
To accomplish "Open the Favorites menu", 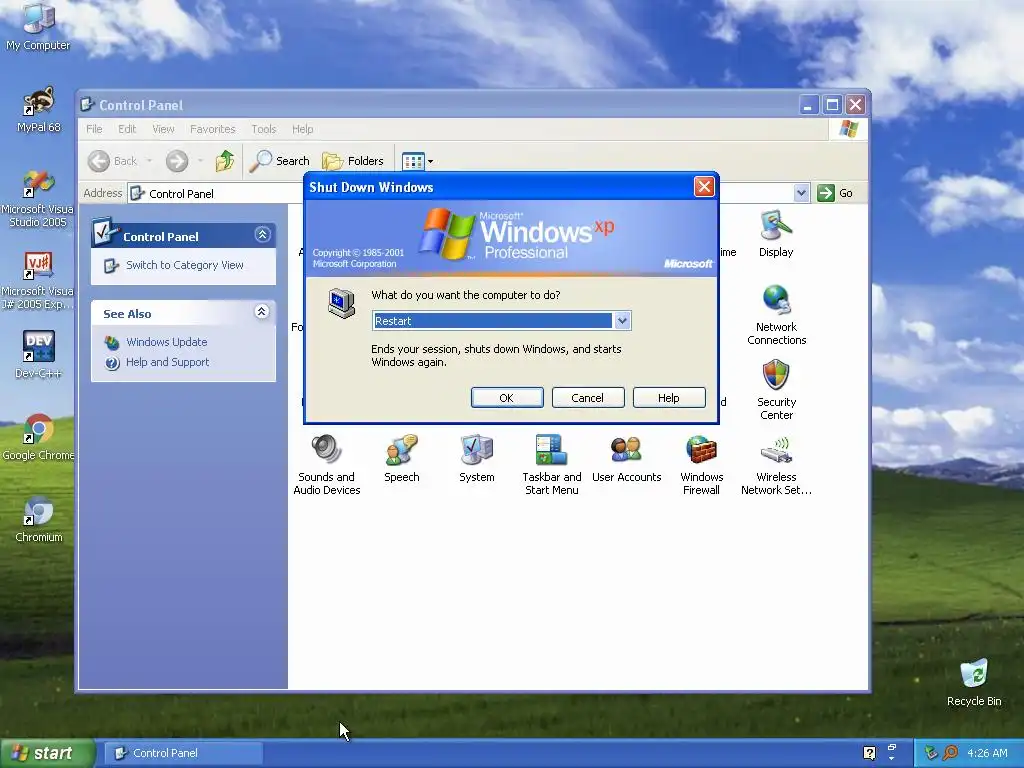I will pyautogui.click(x=212, y=129).
